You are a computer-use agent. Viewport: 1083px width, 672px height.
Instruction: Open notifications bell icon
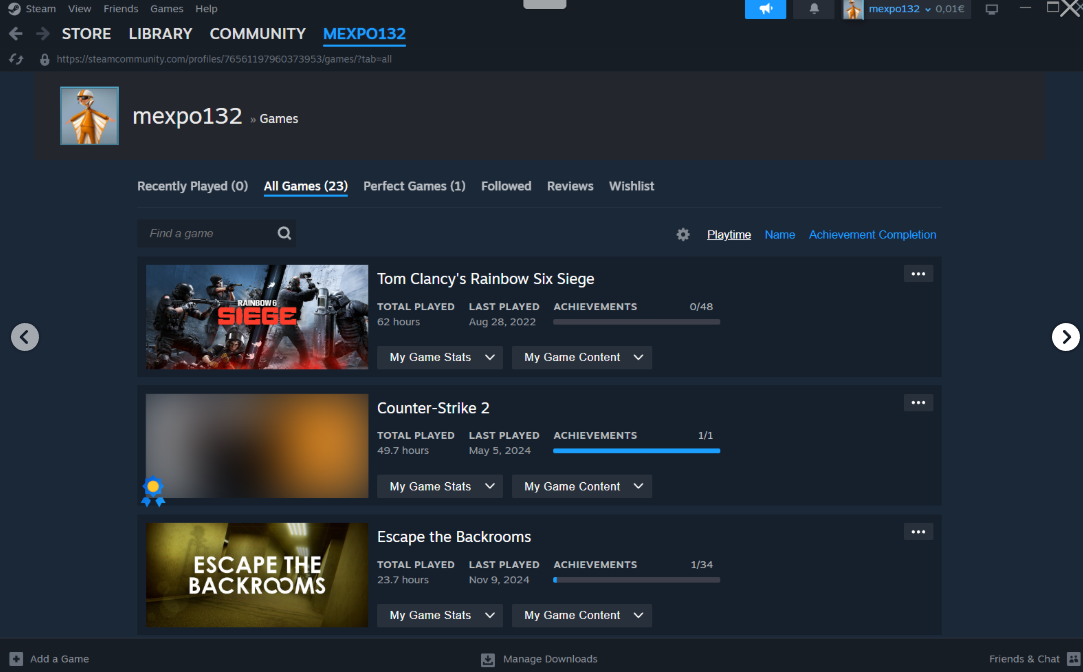(x=814, y=9)
